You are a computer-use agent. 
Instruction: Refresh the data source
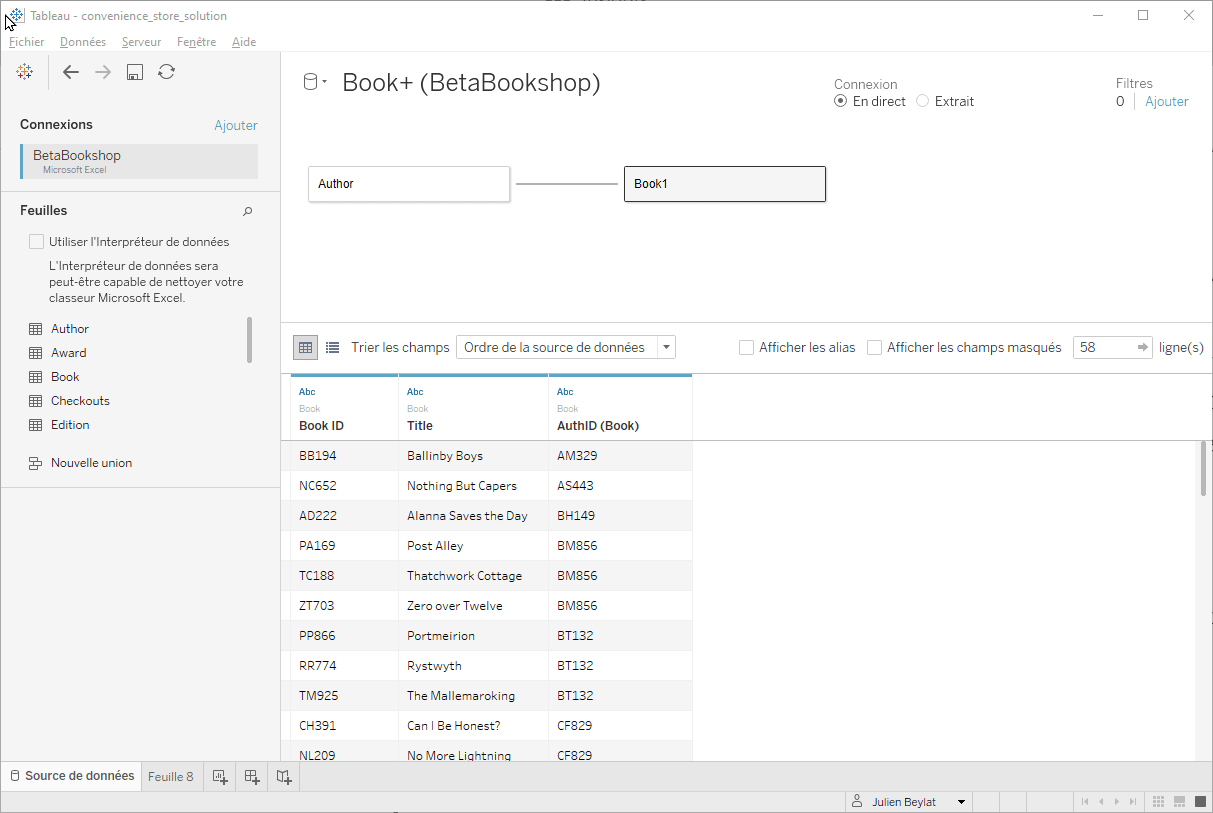(x=167, y=72)
